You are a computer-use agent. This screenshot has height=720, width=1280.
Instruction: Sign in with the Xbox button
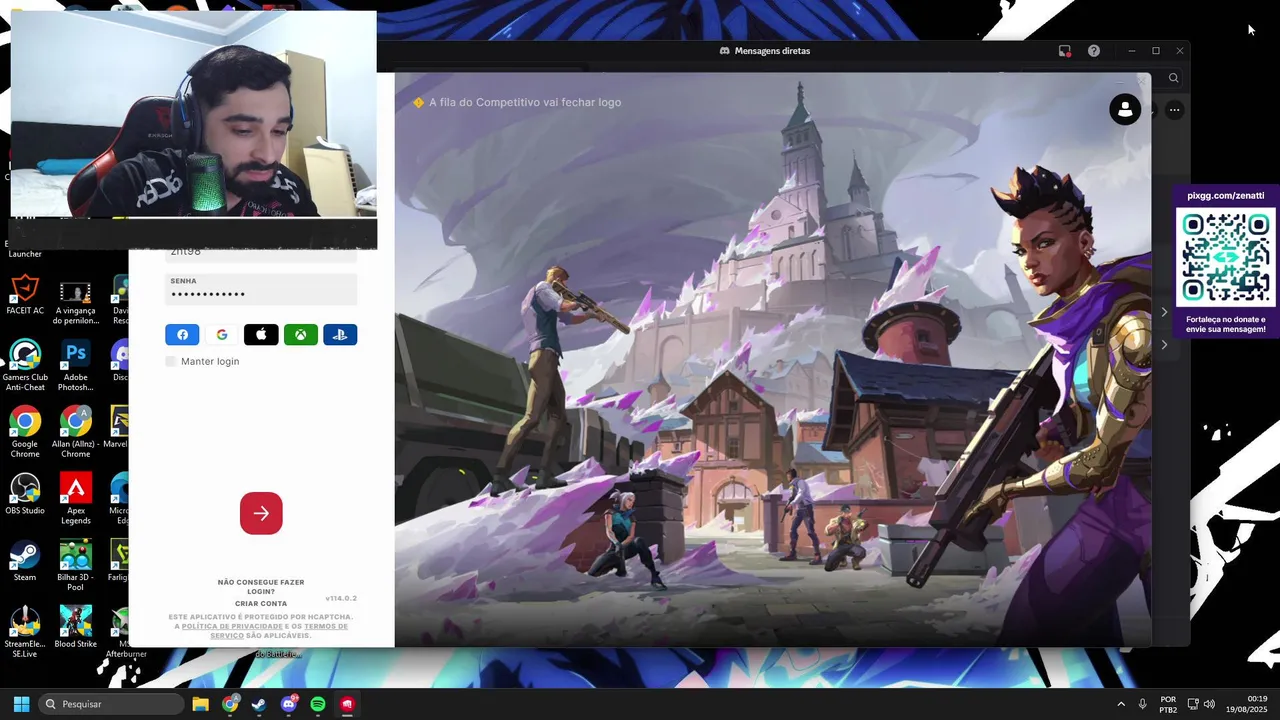(x=301, y=335)
